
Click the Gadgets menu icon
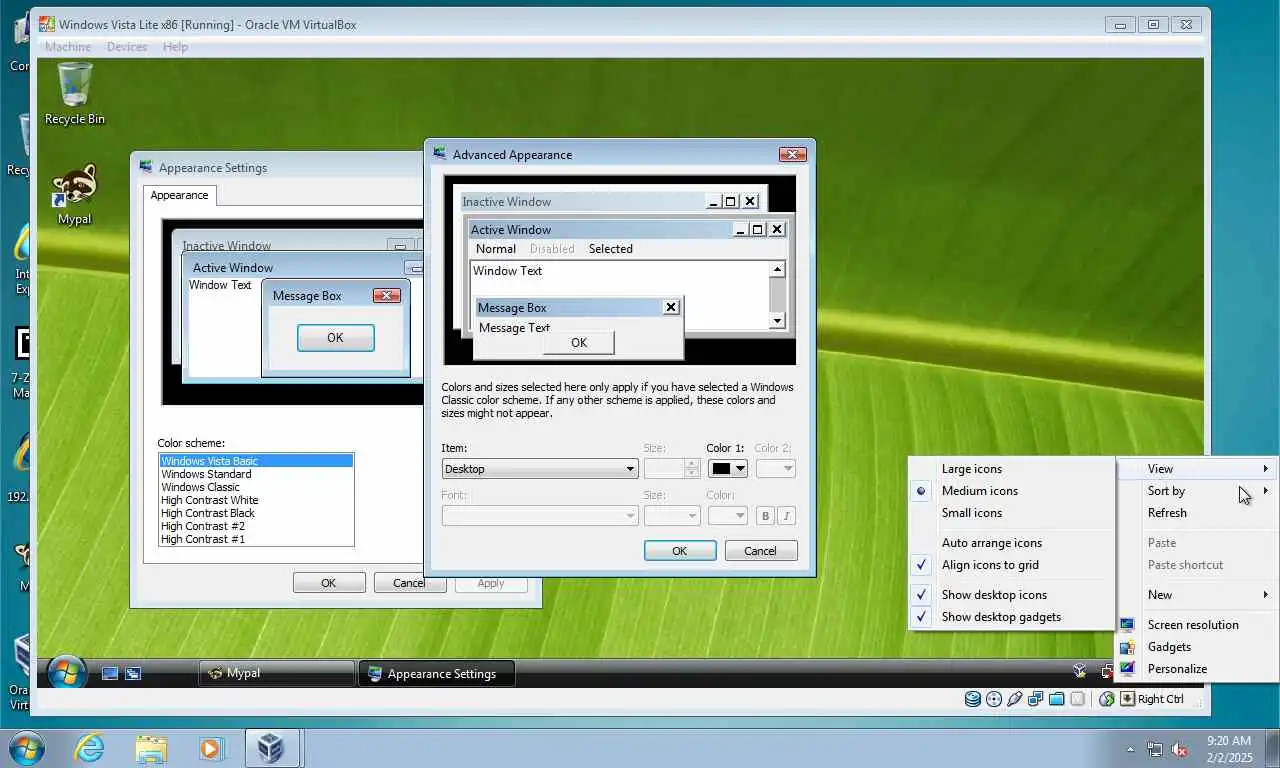click(1128, 647)
